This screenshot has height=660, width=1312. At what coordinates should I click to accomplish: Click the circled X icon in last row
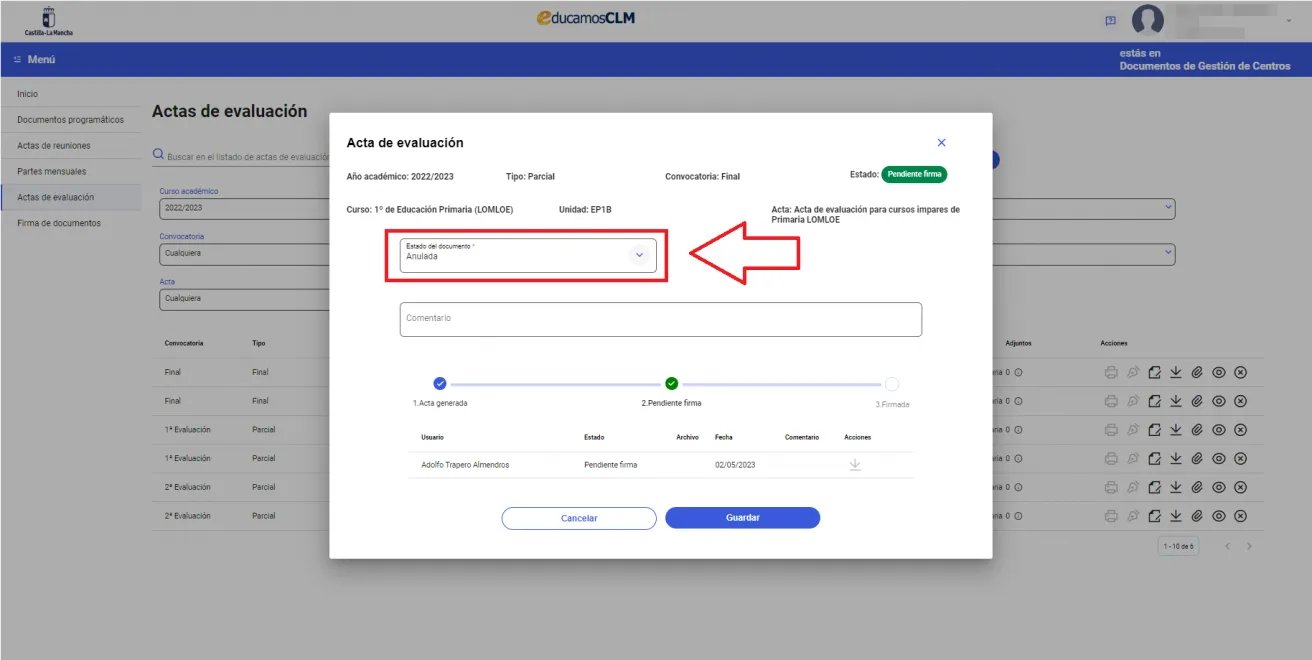1241,516
